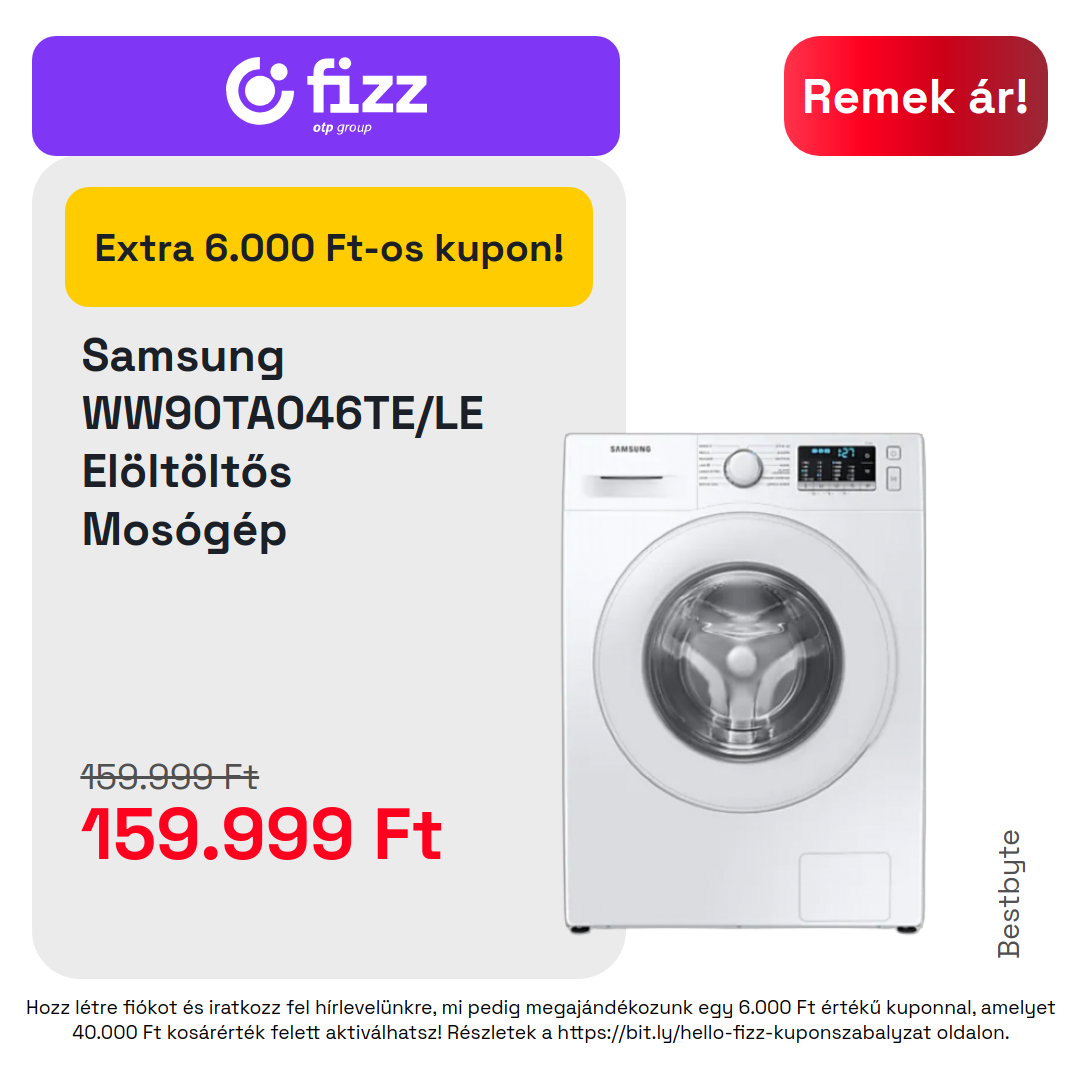Image resolution: width=1080 pixels, height=1080 pixels.
Task: Click the washing machine start/pause button
Action: 893,478
